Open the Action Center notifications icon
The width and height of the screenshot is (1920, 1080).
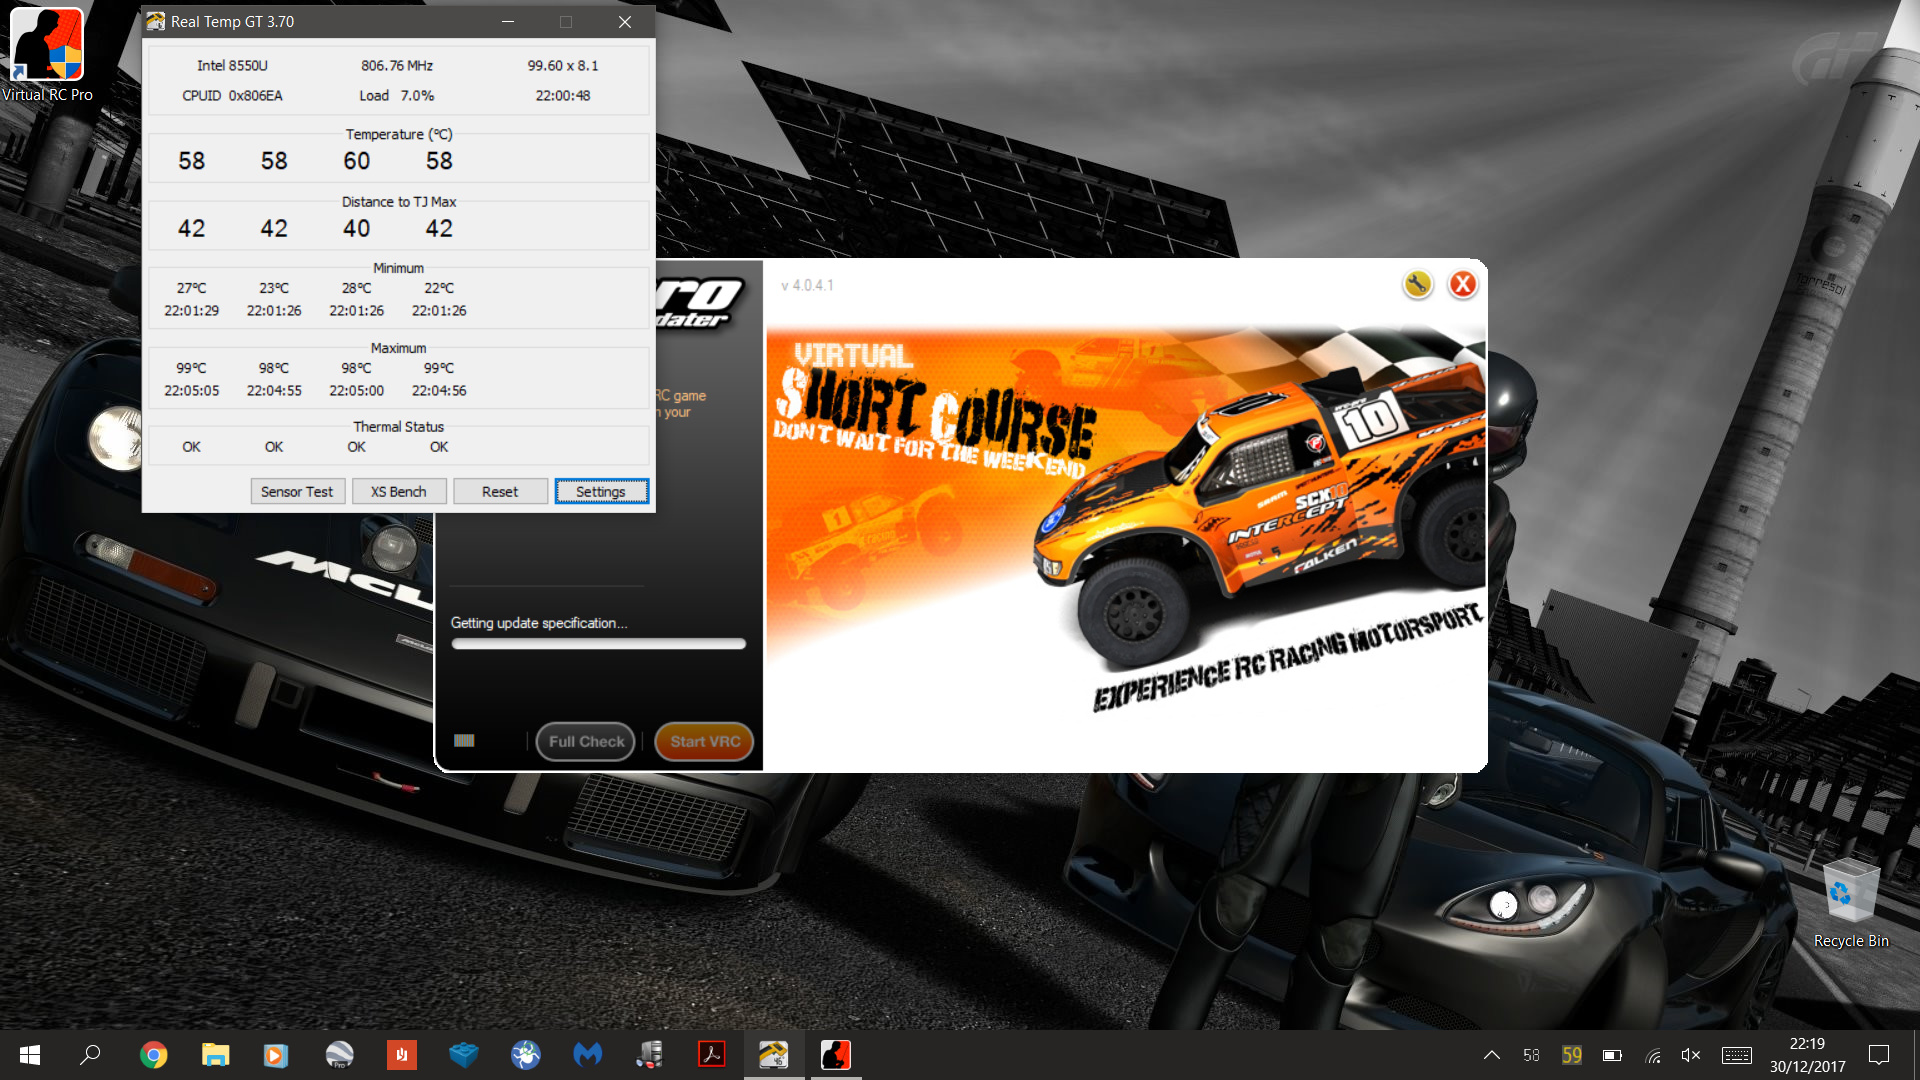(1879, 1055)
